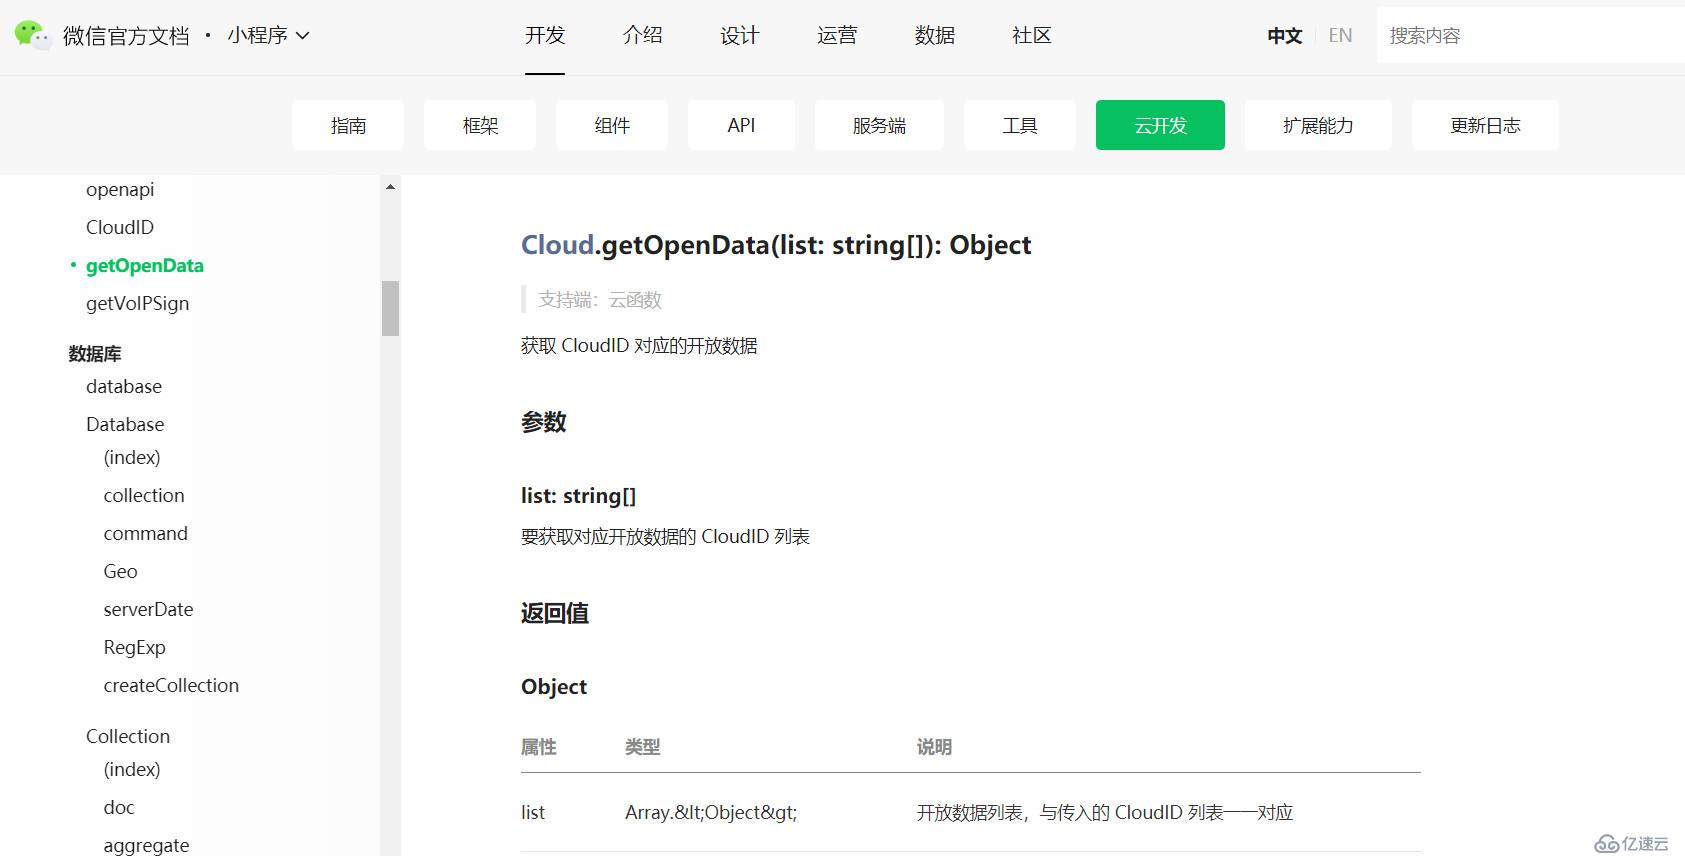Click the 返回值 section heading
The image size is (1685, 856).
pos(554,613)
